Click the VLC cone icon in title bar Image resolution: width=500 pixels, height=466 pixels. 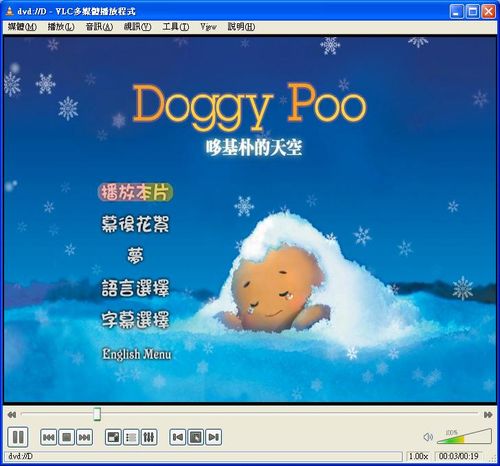pyautogui.click(x=10, y=11)
